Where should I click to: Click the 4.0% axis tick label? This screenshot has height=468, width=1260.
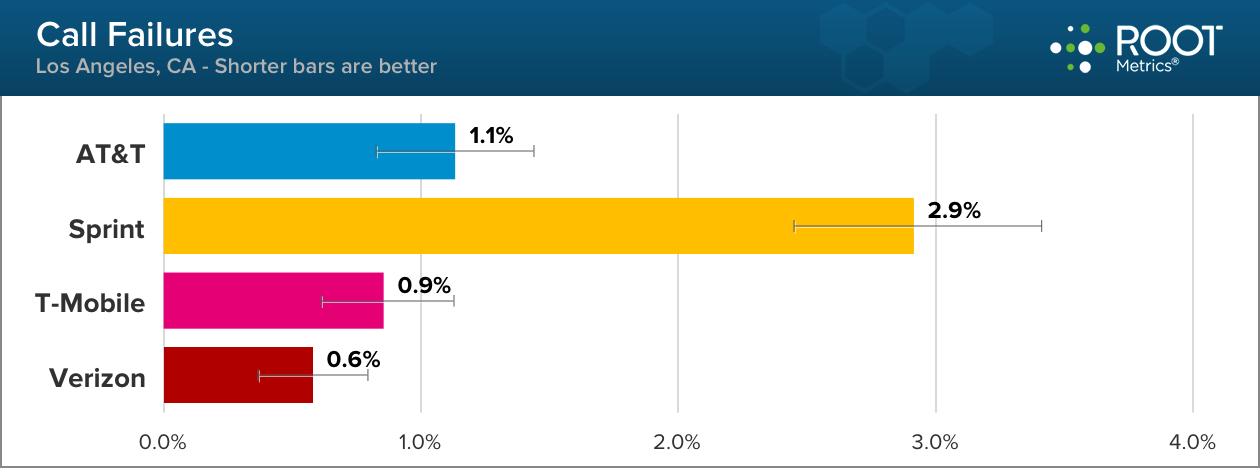[1193, 441]
